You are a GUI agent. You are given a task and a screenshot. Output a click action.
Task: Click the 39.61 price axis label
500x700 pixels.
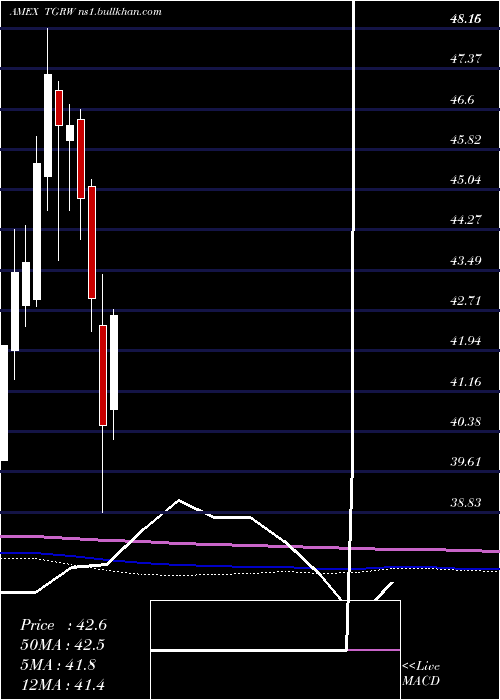(x=467, y=462)
